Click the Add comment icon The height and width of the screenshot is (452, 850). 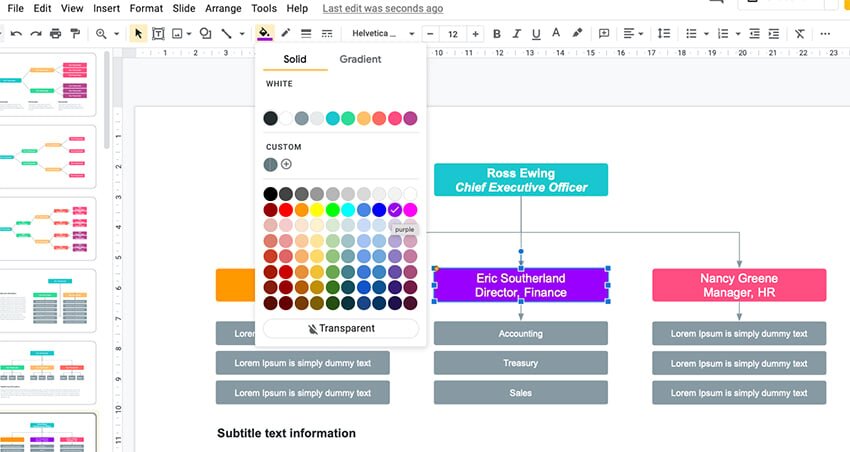click(x=604, y=34)
